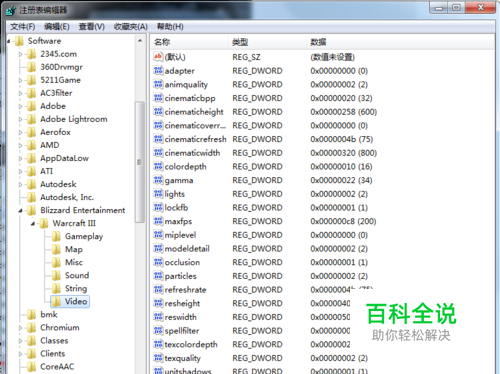Expand the Autodesk key
This screenshot has height=374, width=500.
(x=20, y=184)
